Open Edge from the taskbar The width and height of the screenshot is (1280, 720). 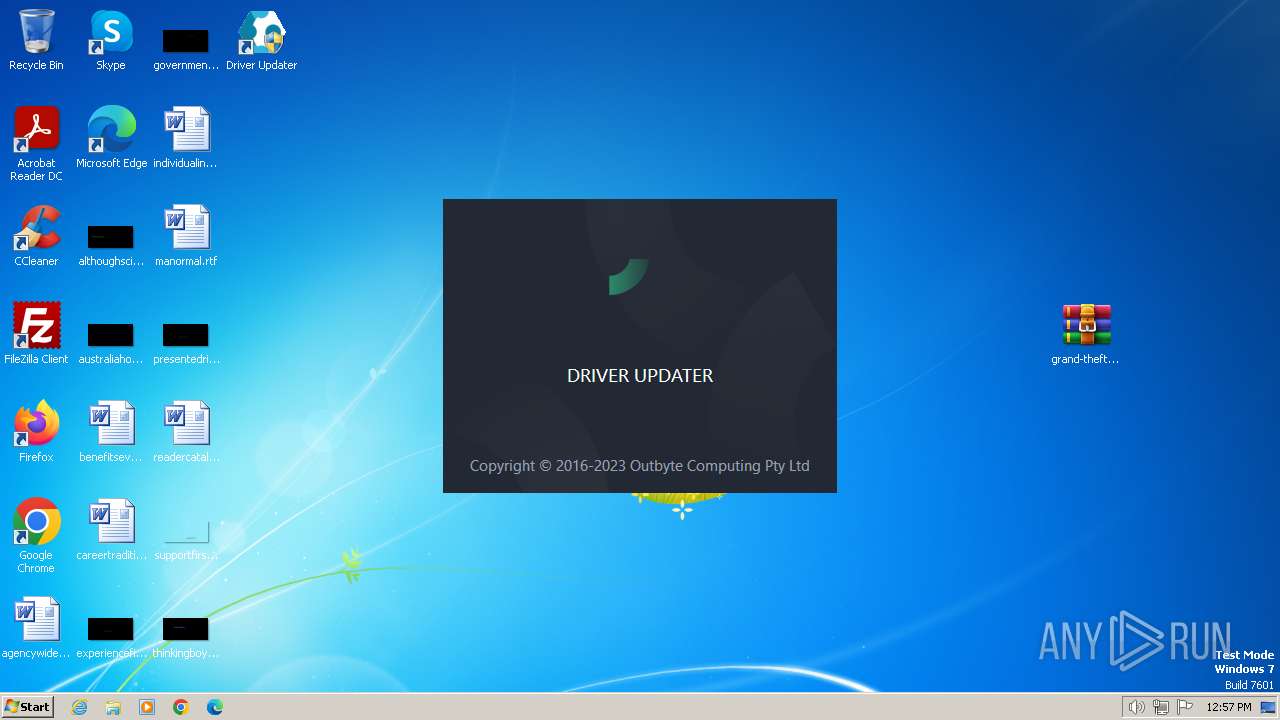(x=215, y=707)
